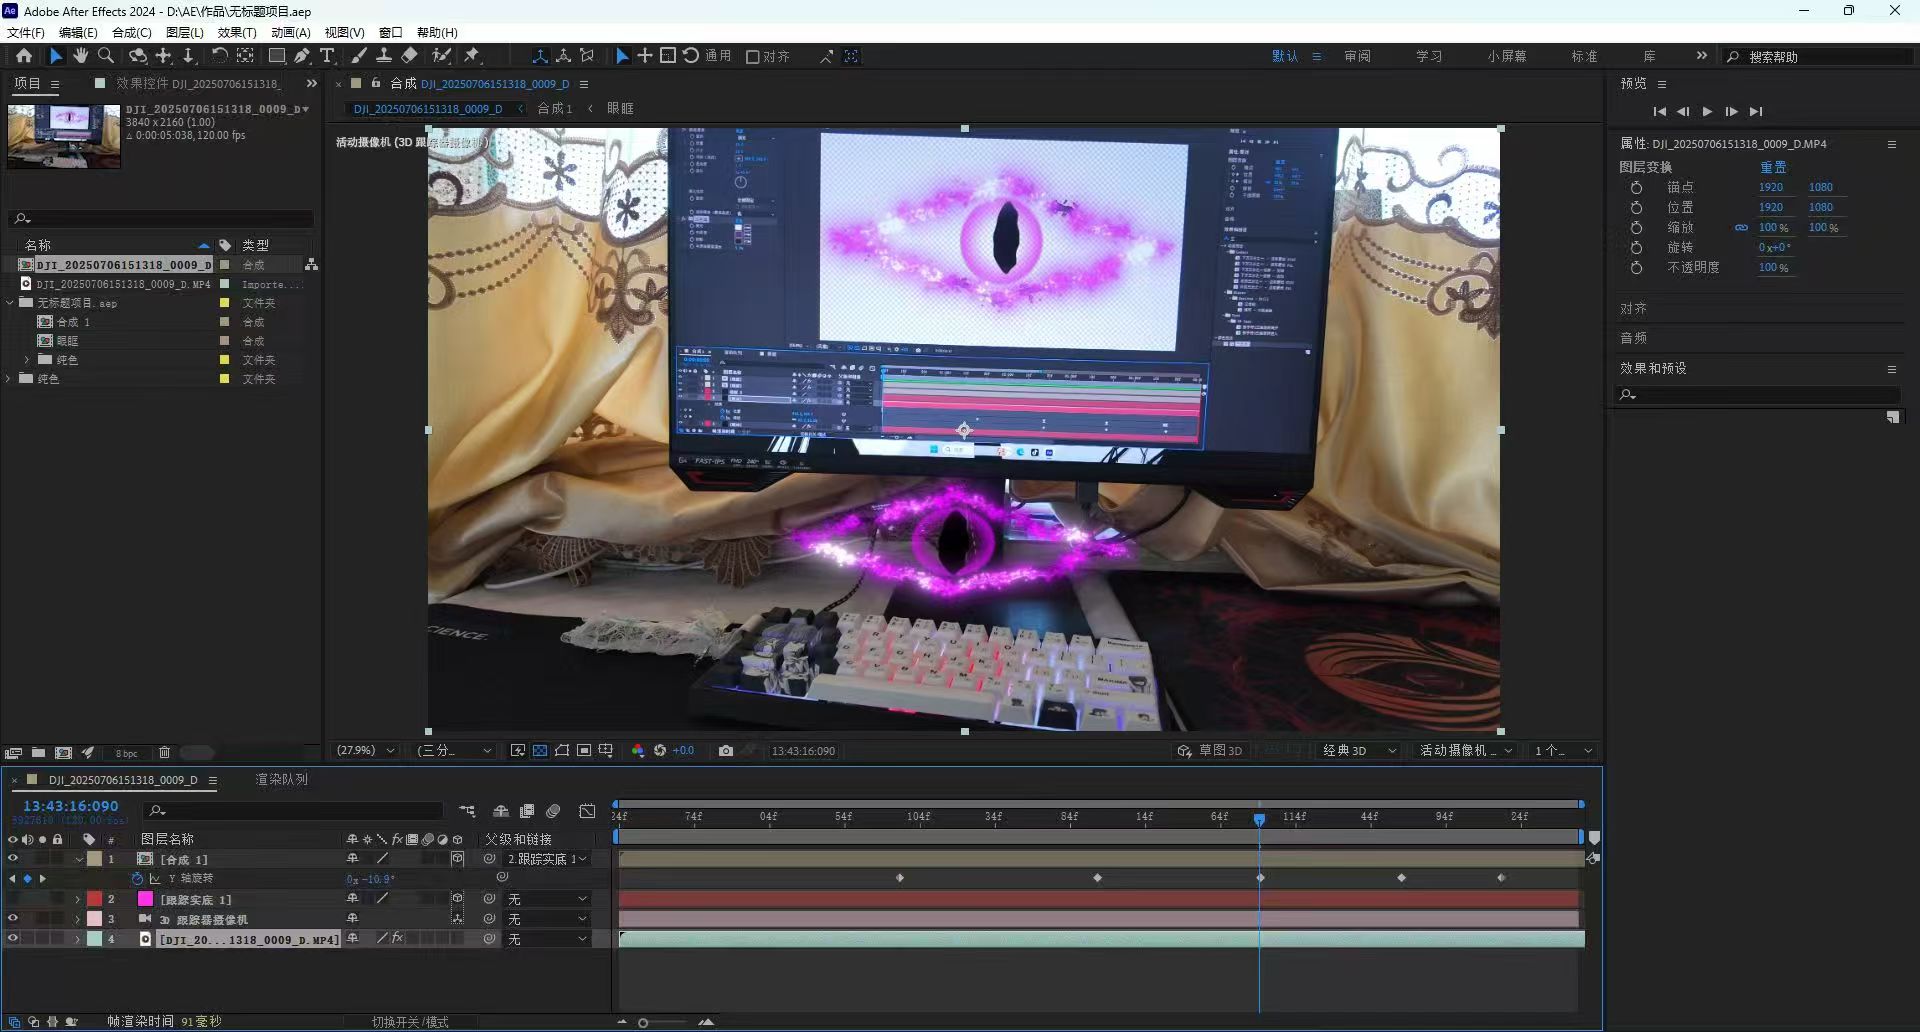Jump to first frame in Preview panel
Screen dimensions: 1920x1032
(x=1659, y=112)
